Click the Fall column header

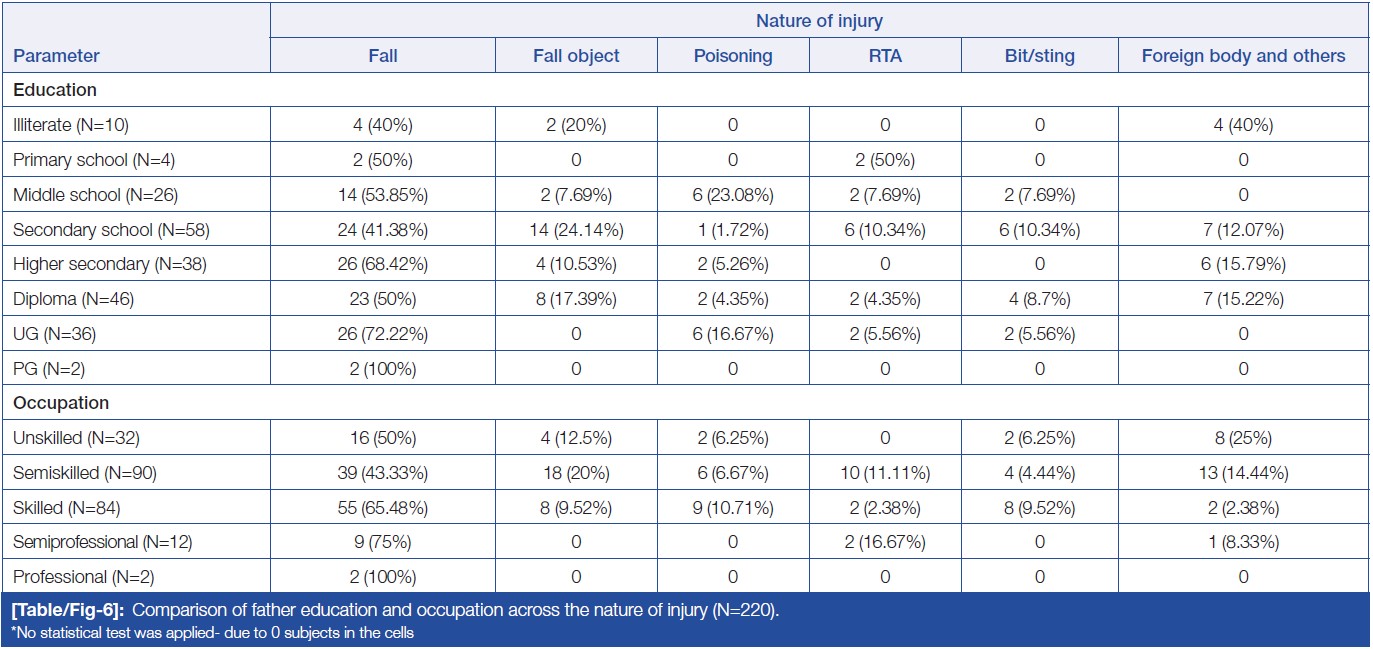382,56
